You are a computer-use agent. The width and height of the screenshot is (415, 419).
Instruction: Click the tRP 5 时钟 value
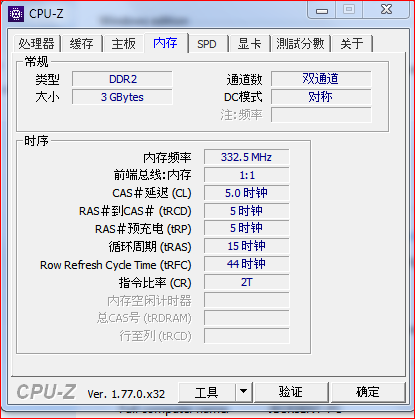point(247,228)
